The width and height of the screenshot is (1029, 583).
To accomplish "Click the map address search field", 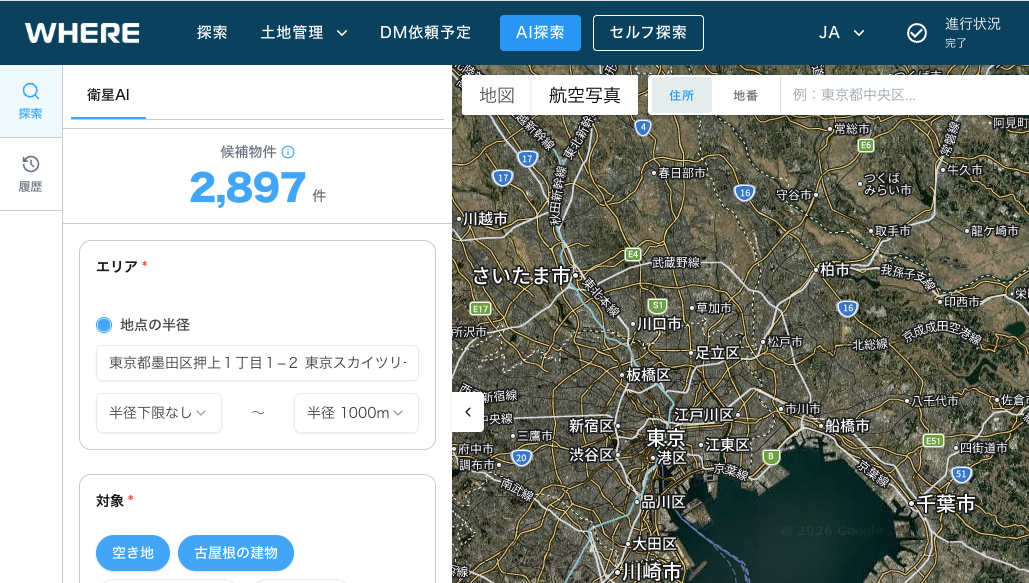I will (906, 95).
